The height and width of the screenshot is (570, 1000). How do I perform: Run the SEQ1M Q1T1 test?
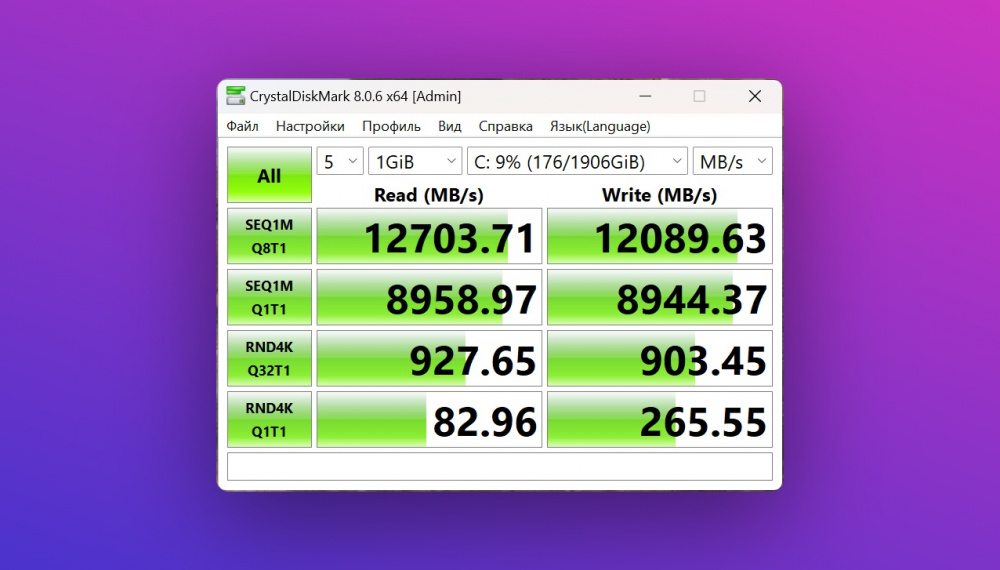269,297
